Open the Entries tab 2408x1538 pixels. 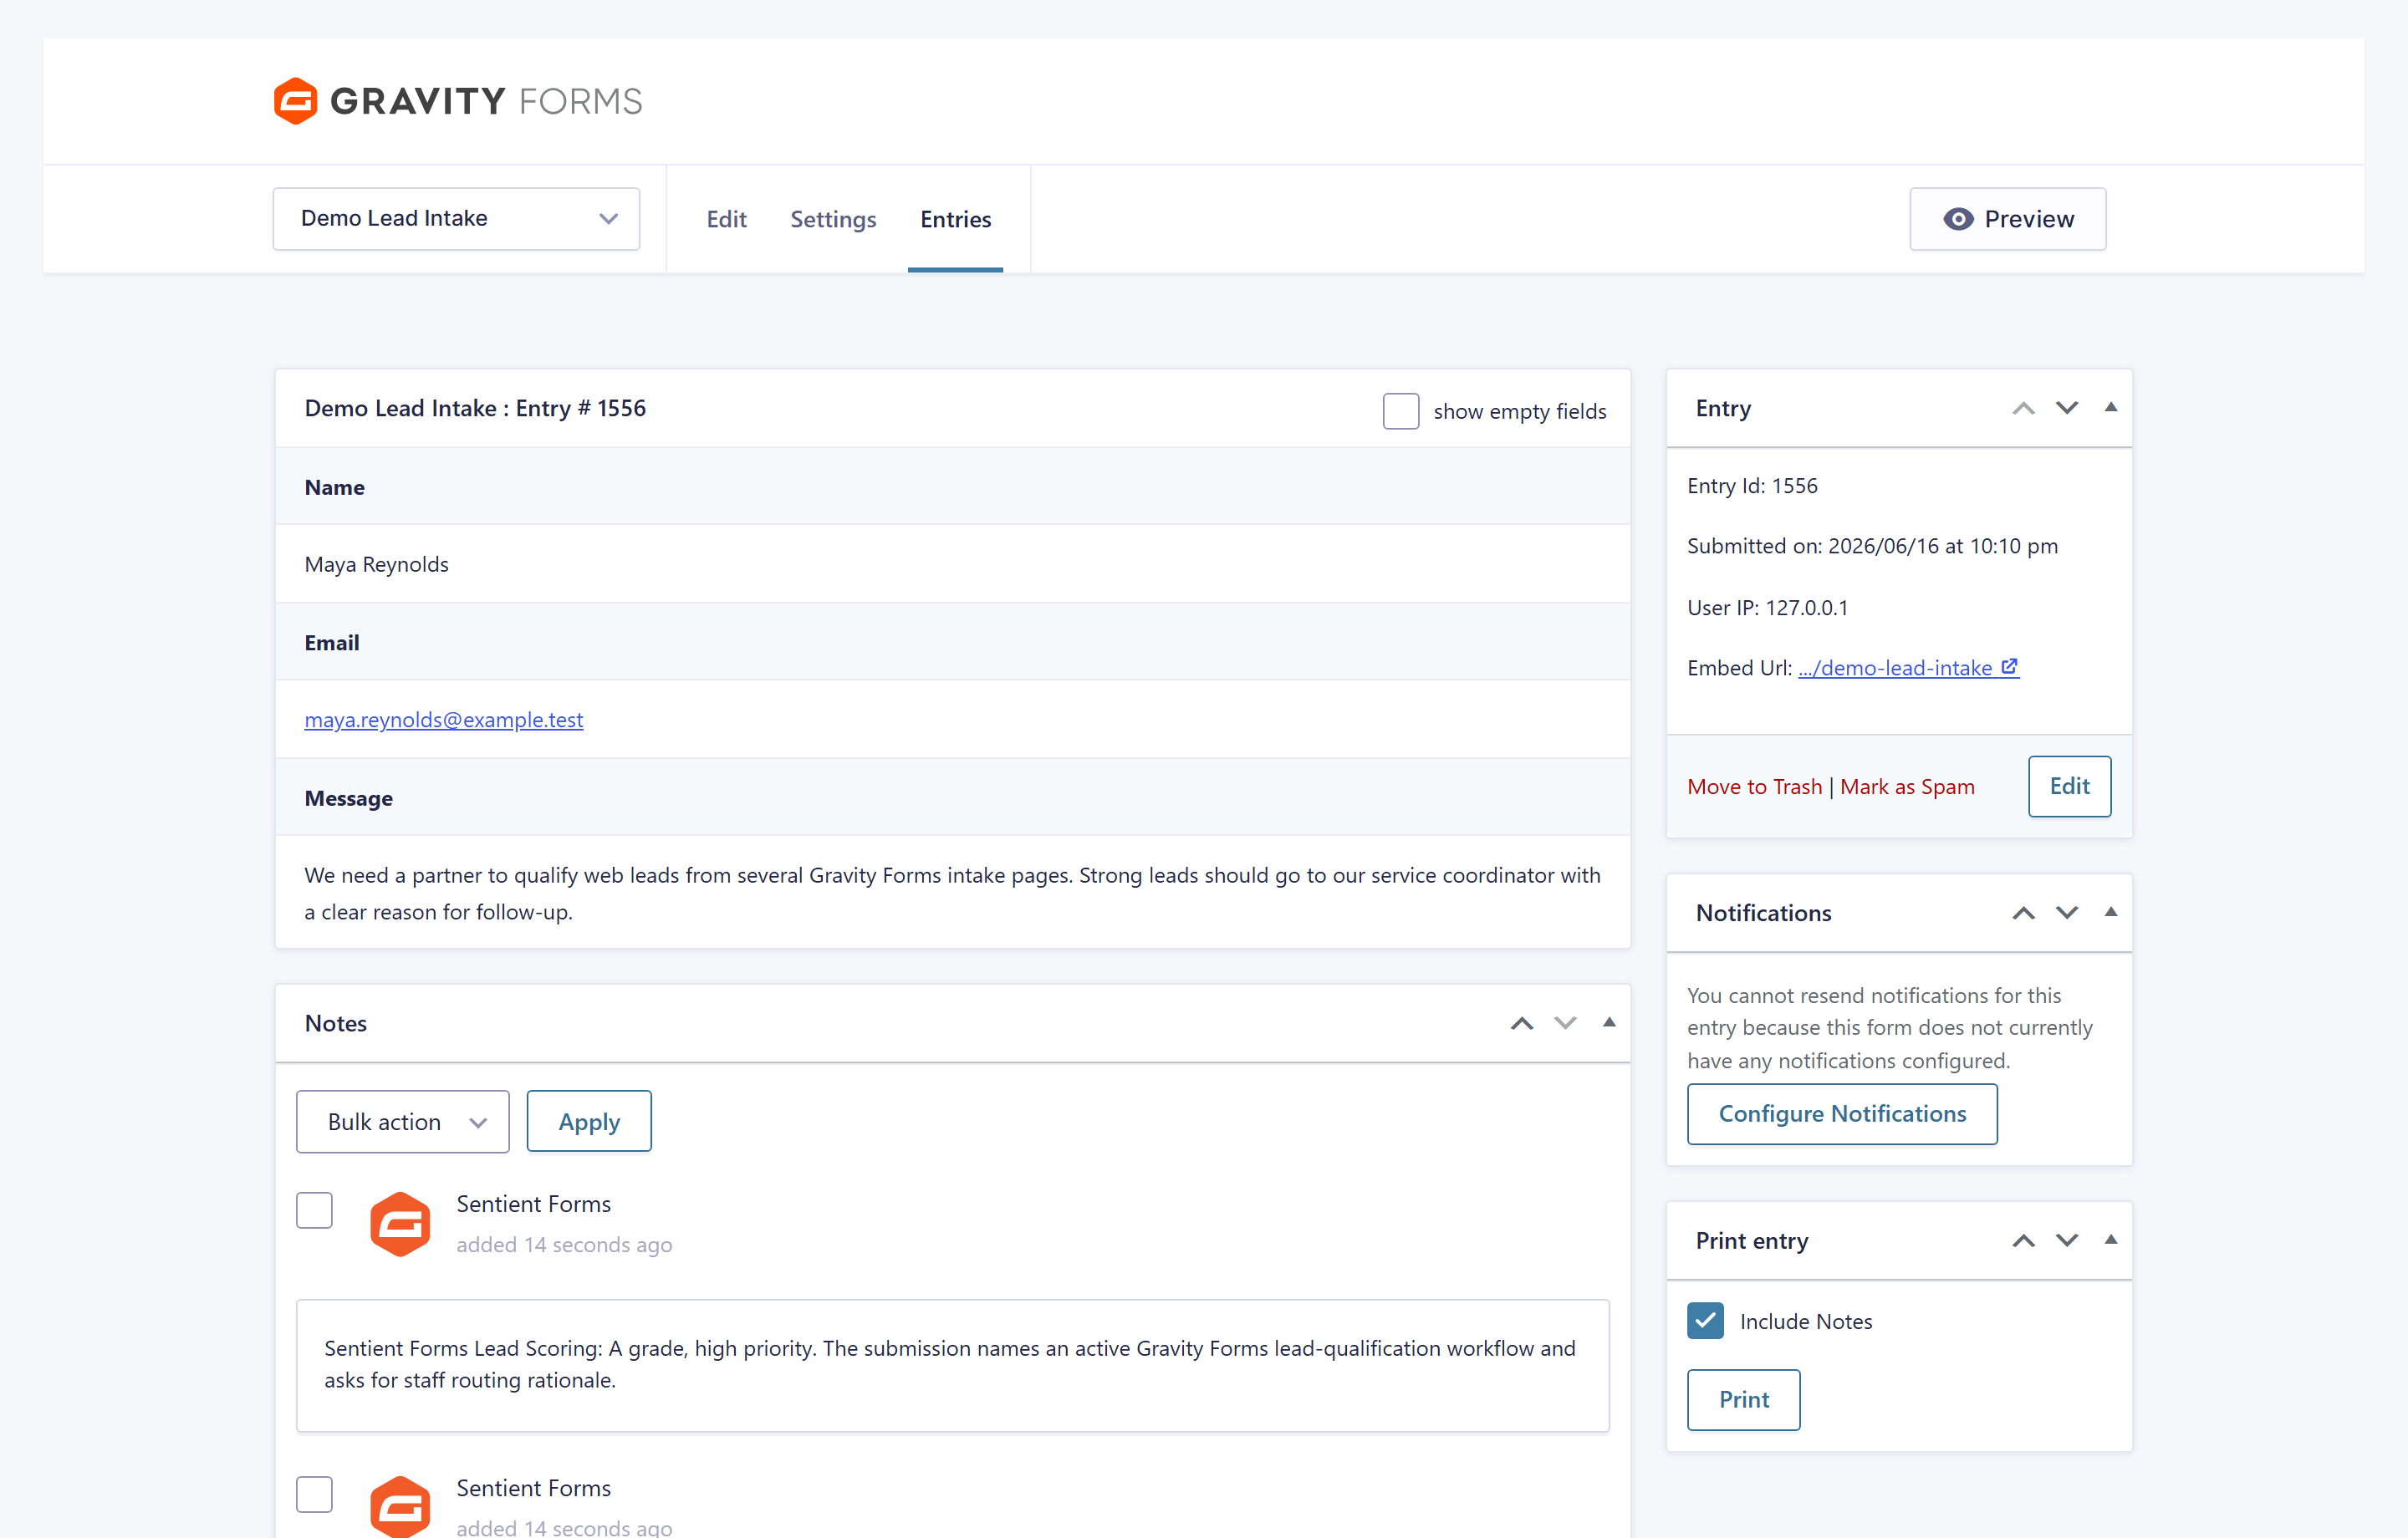coord(956,219)
